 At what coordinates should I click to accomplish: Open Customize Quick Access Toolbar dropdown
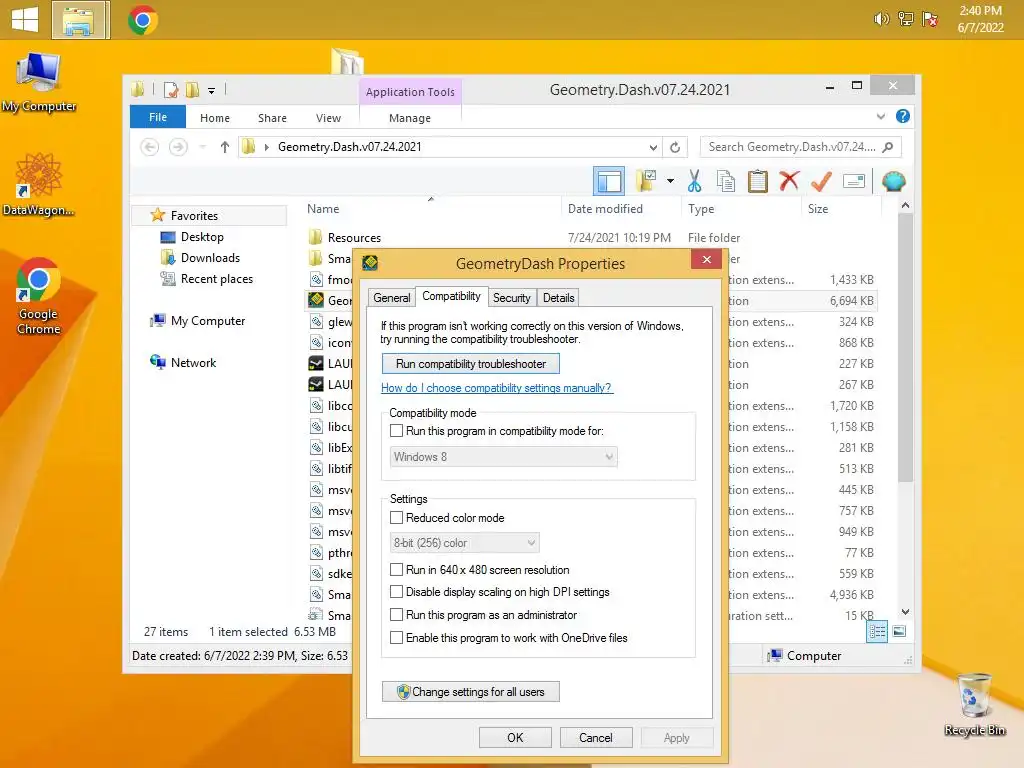coord(212,91)
